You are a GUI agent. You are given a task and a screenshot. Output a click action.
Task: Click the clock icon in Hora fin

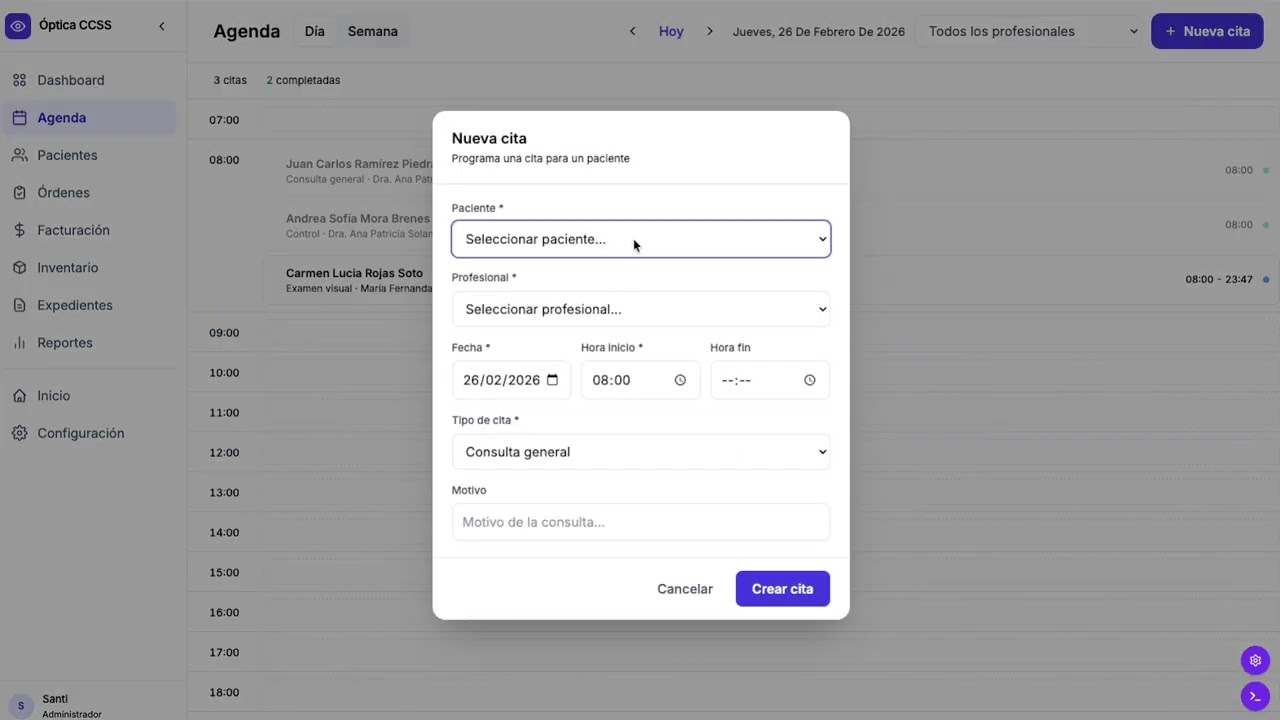(810, 380)
